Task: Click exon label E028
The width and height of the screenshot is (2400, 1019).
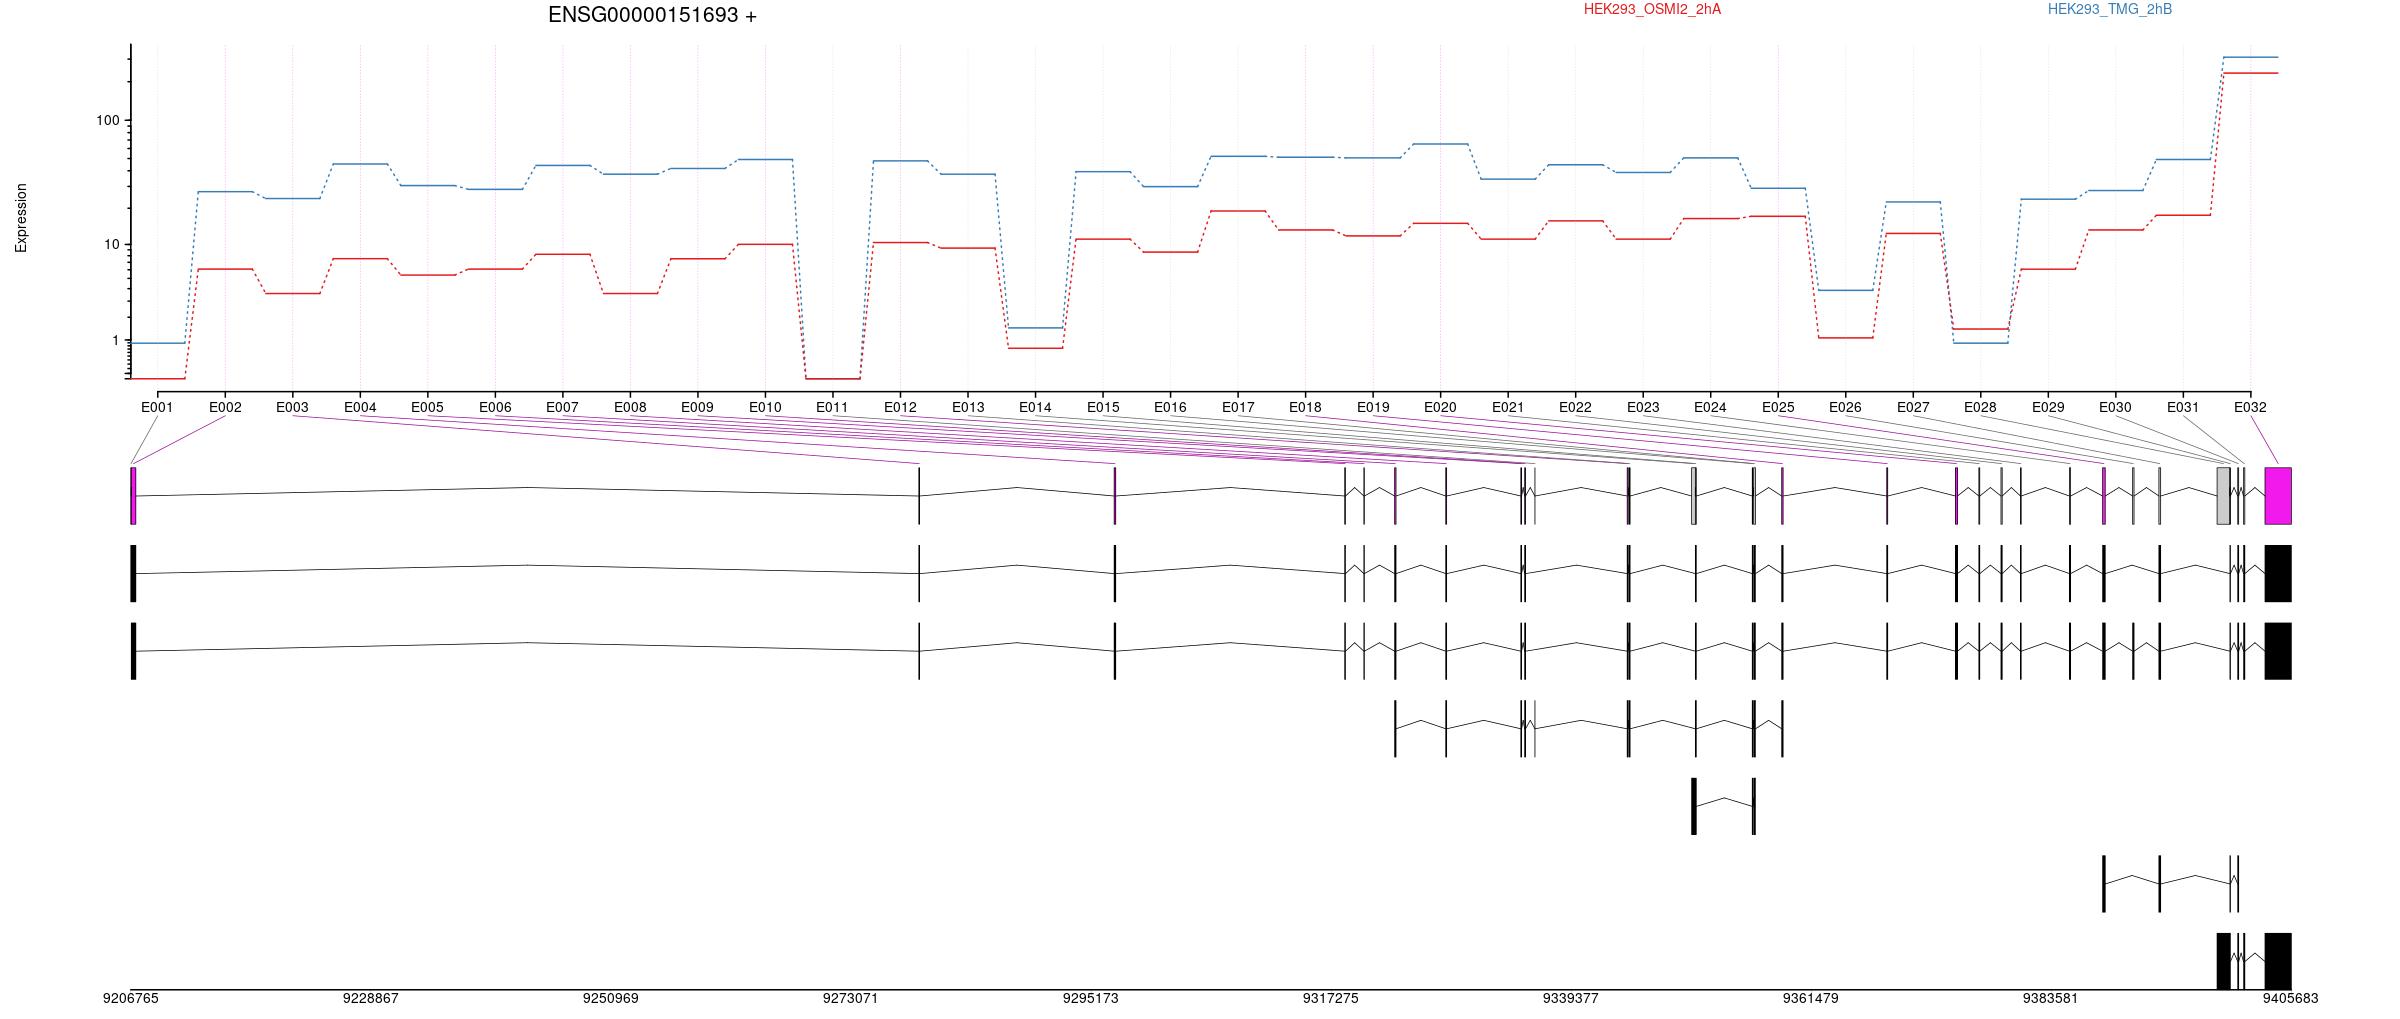Action: [1980, 407]
